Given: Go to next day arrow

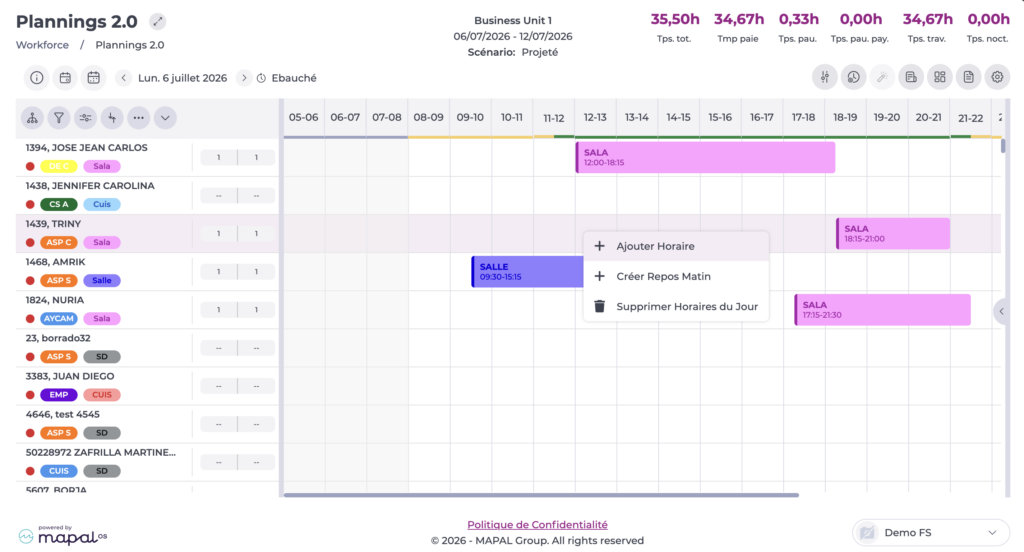Looking at the screenshot, I should coord(244,78).
